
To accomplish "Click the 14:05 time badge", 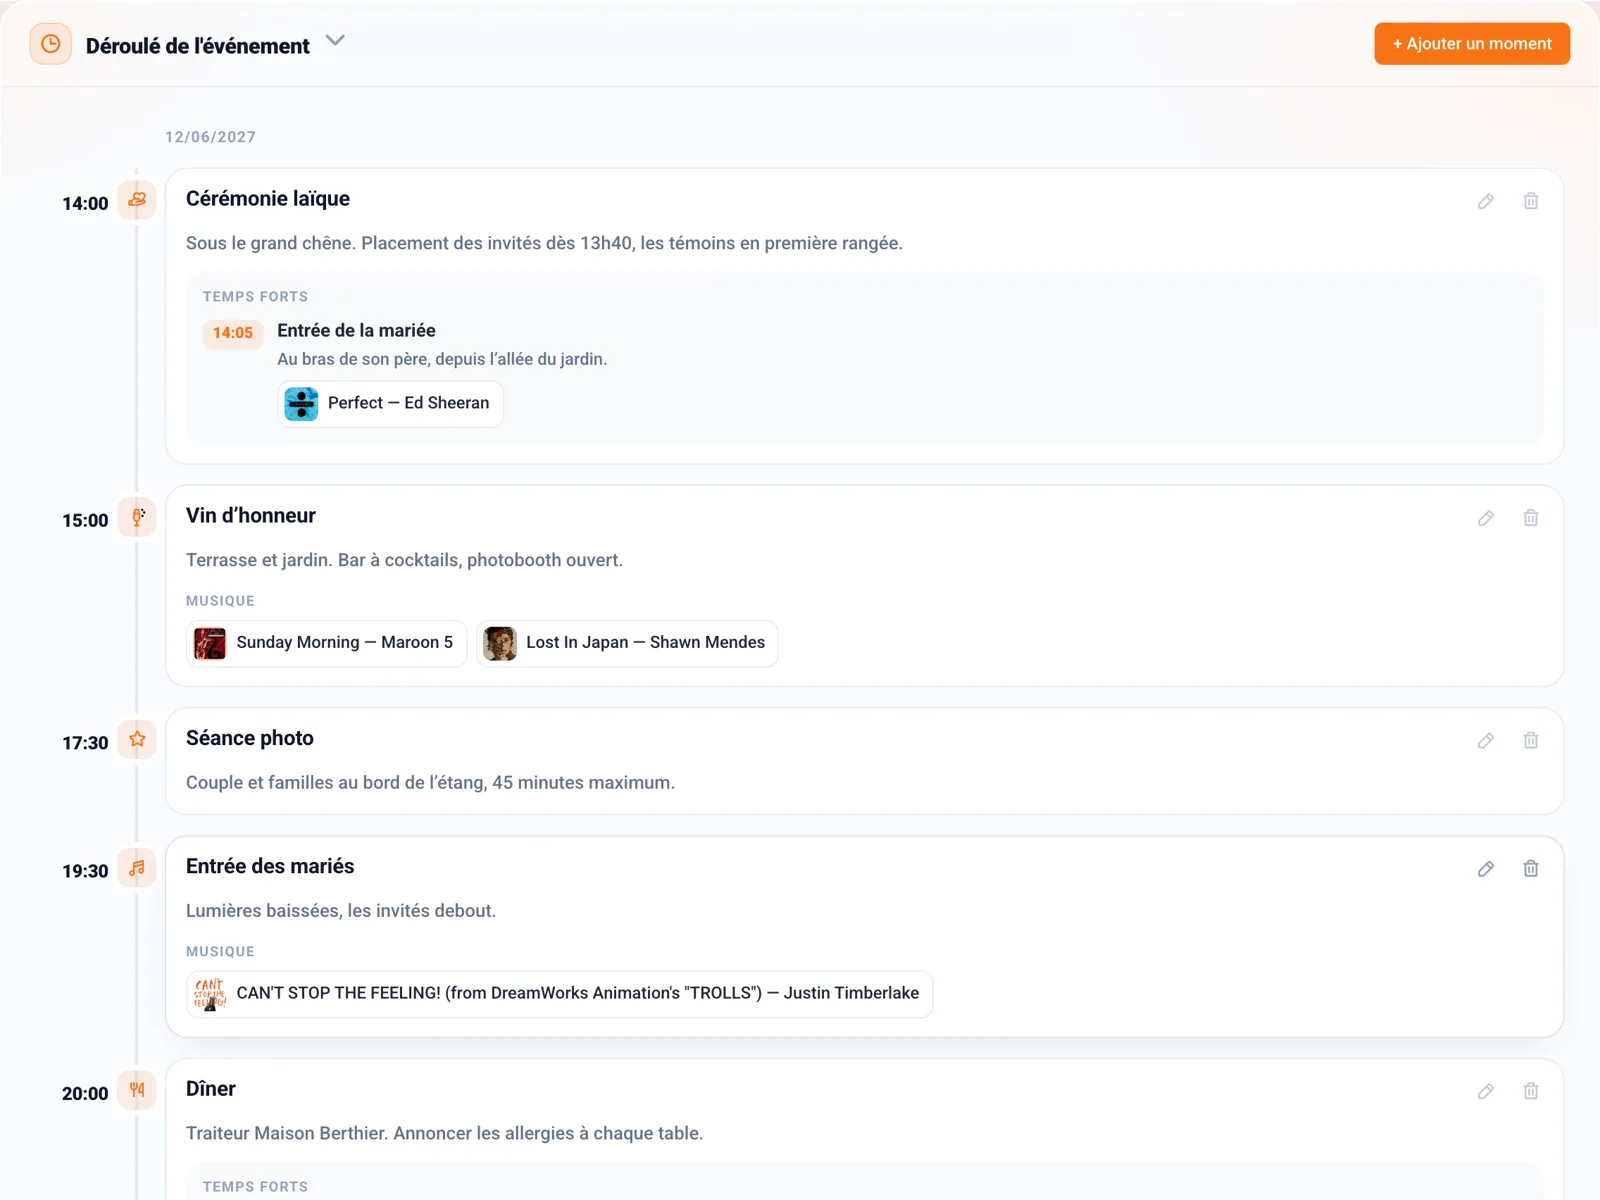I will pyautogui.click(x=233, y=333).
